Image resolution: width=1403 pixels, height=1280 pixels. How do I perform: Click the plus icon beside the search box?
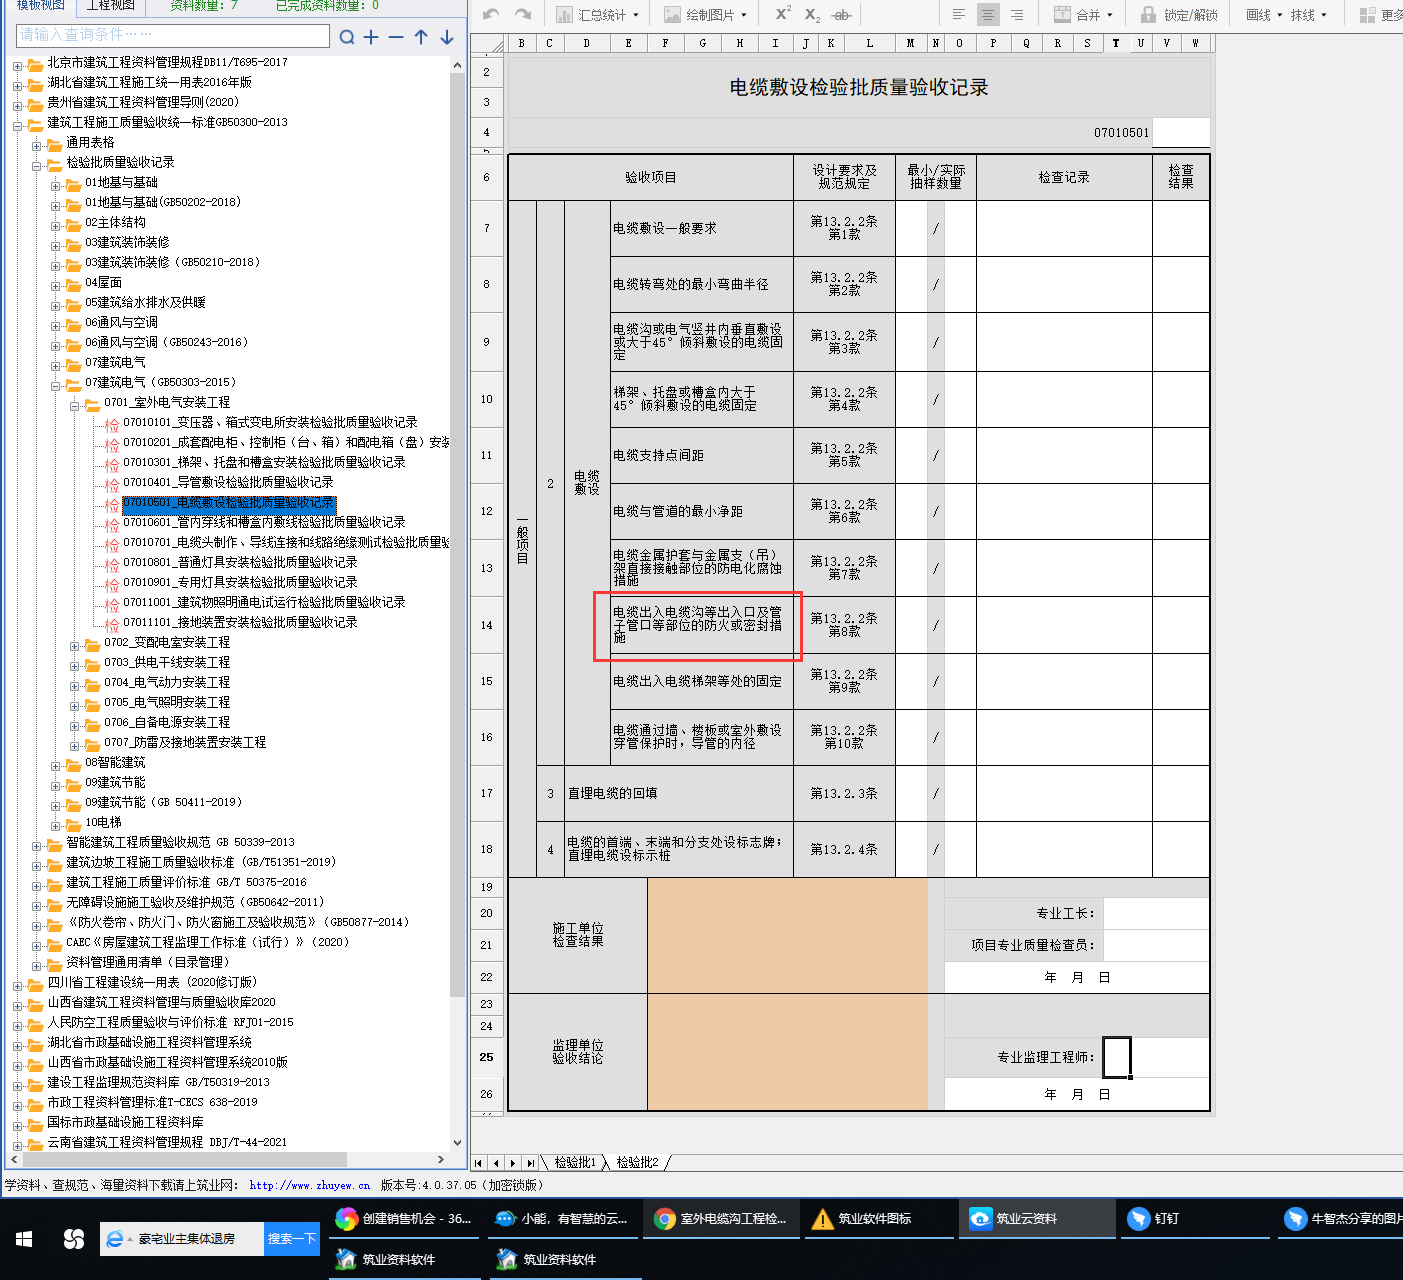coord(371,37)
